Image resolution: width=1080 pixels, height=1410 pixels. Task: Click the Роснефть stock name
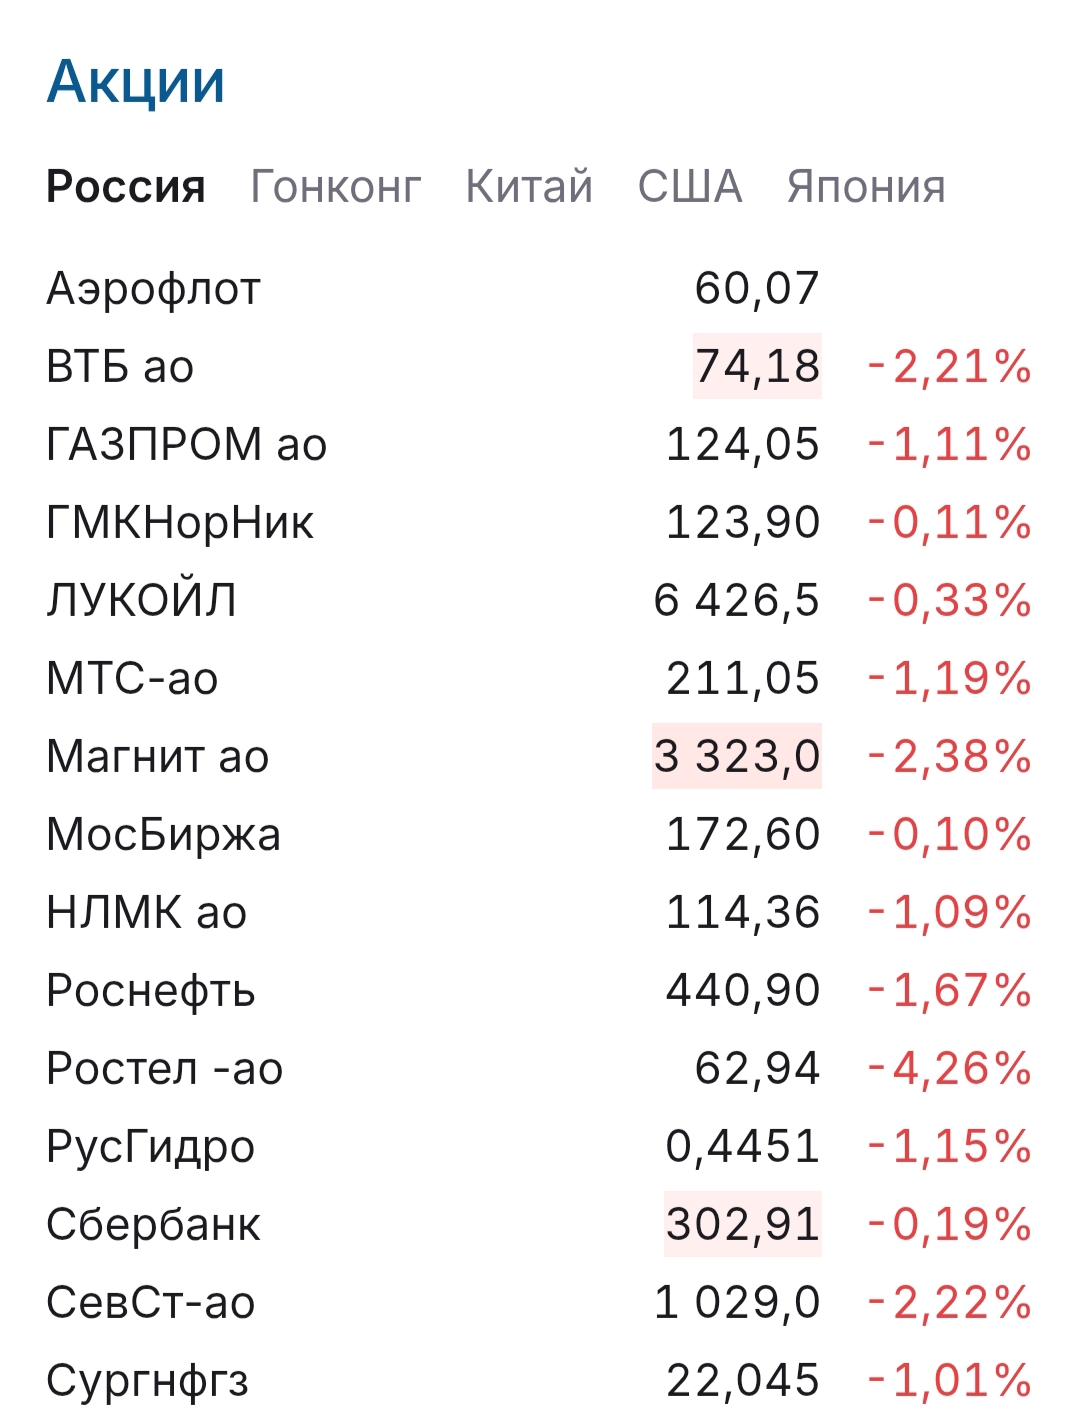(151, 991)
